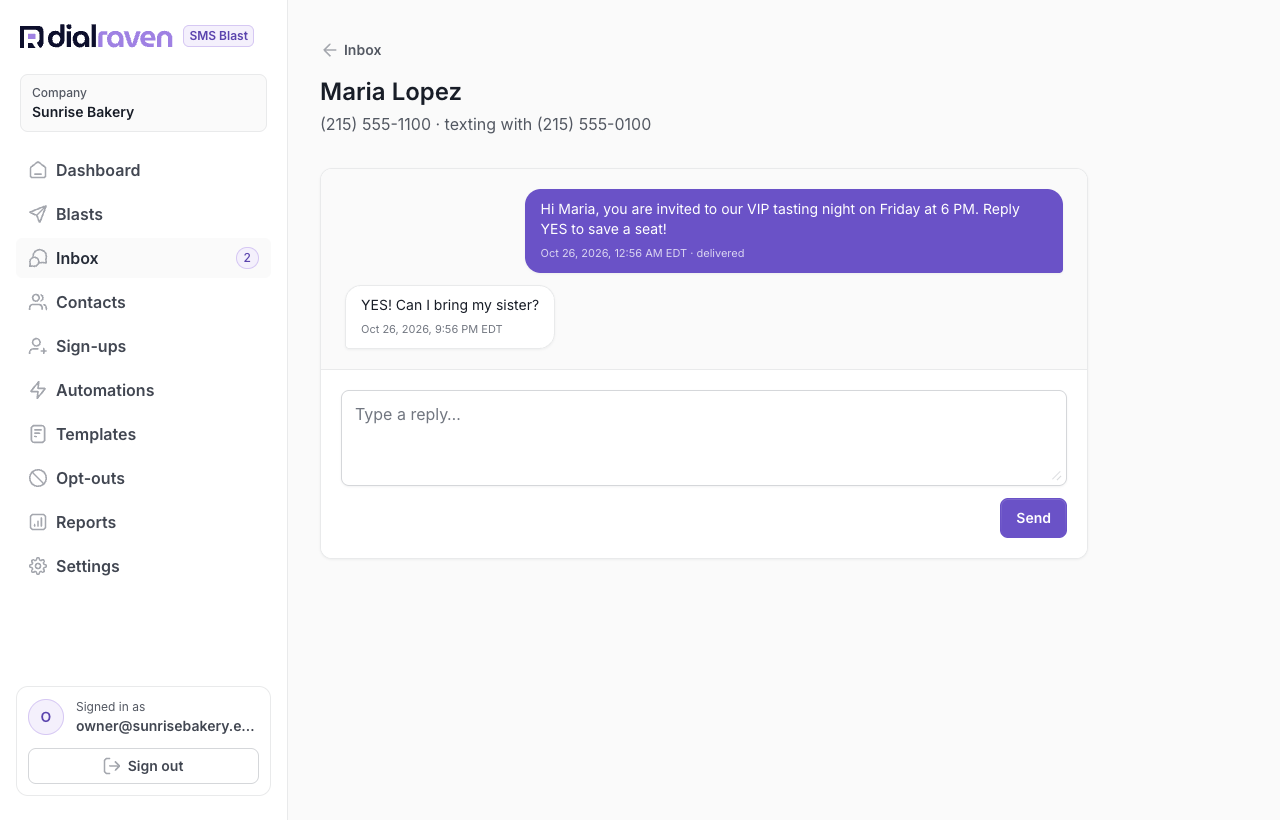The image size is (1280, 820).
Task: Click the Sign-ups user-plus icon
Action: coord(38,346)
